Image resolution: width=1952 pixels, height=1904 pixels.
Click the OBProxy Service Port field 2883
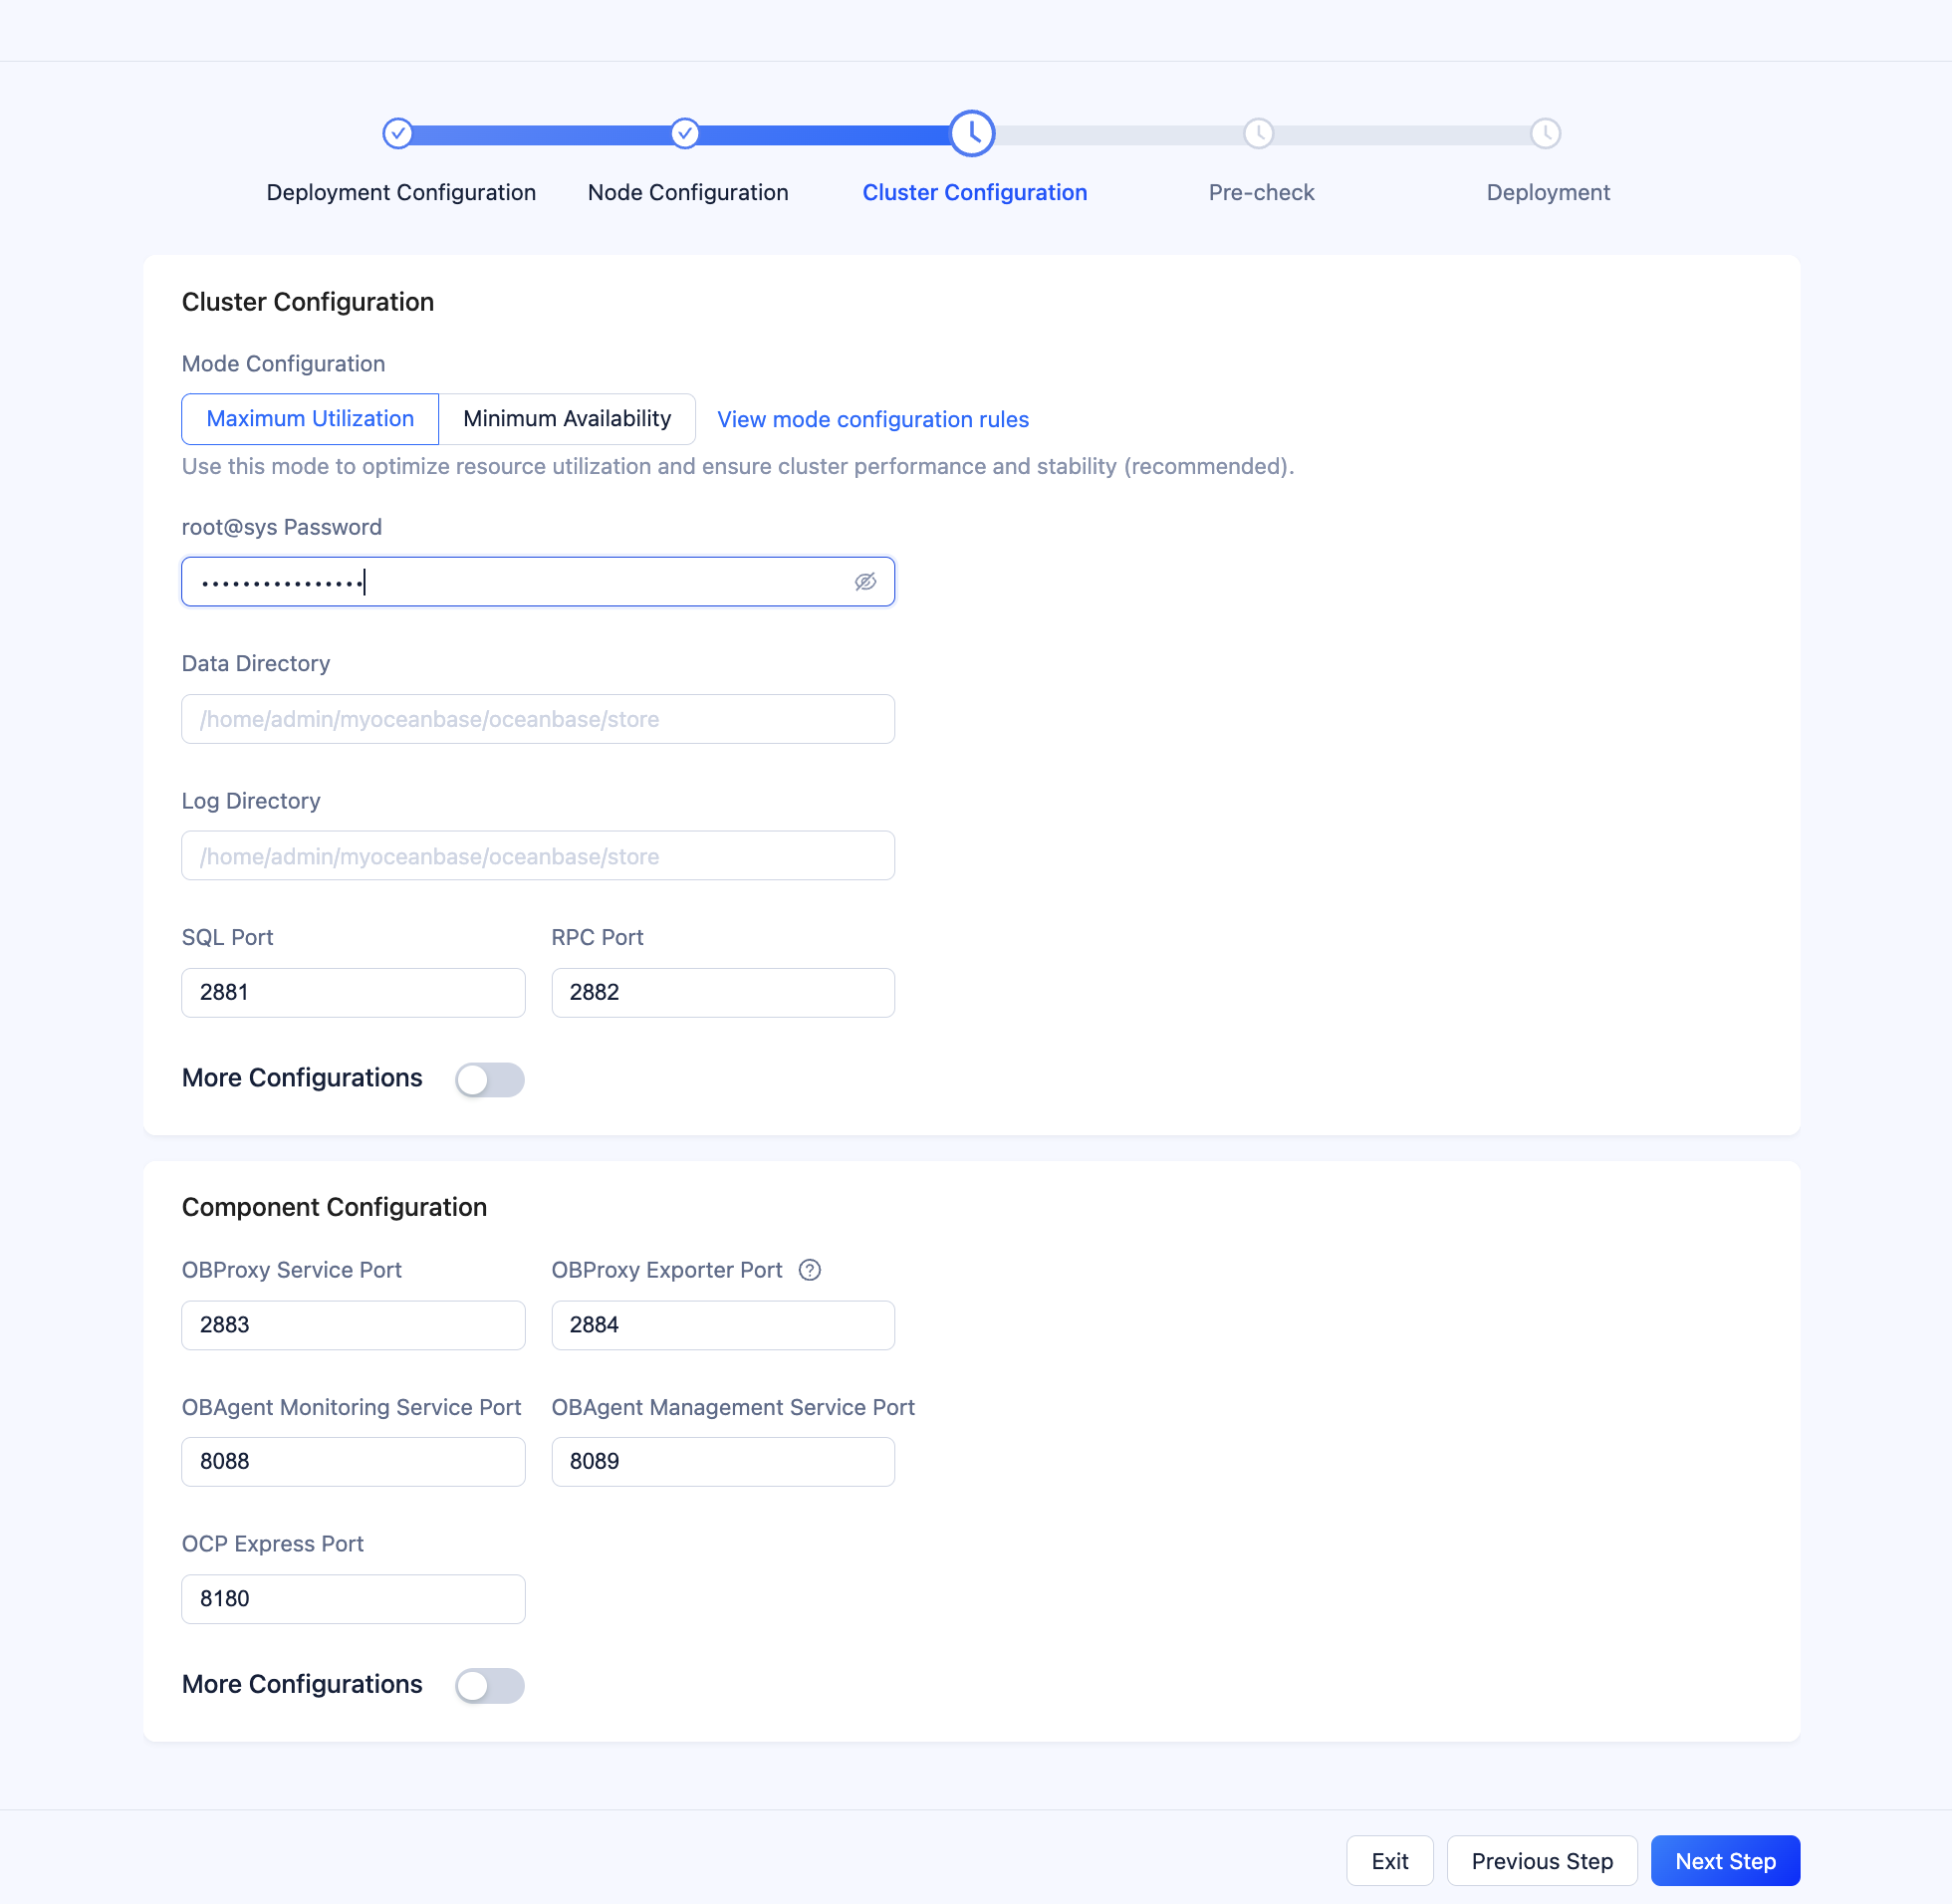(353, 1325)
